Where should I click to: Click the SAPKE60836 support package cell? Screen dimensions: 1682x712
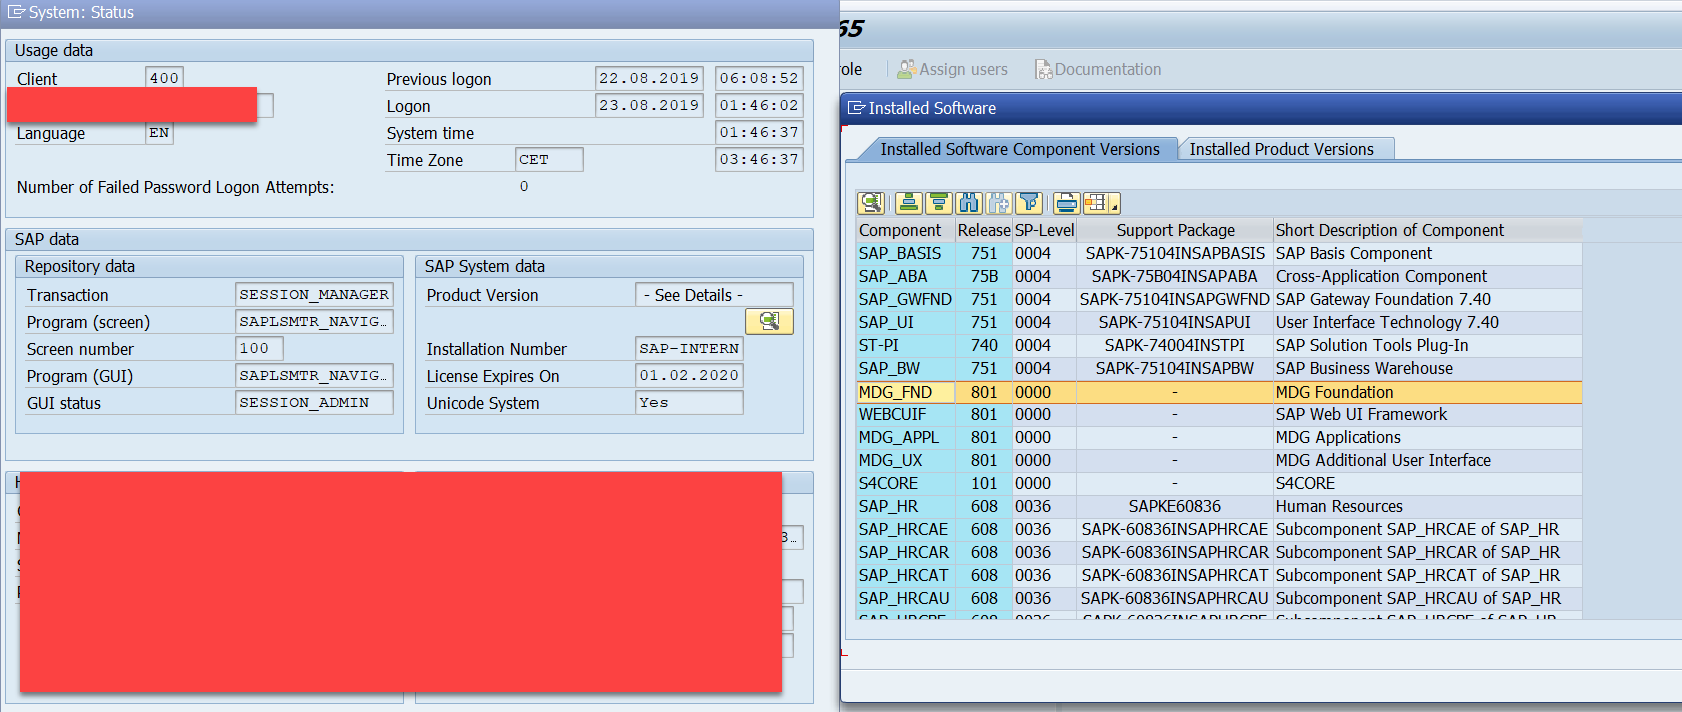pos(1175,507)
